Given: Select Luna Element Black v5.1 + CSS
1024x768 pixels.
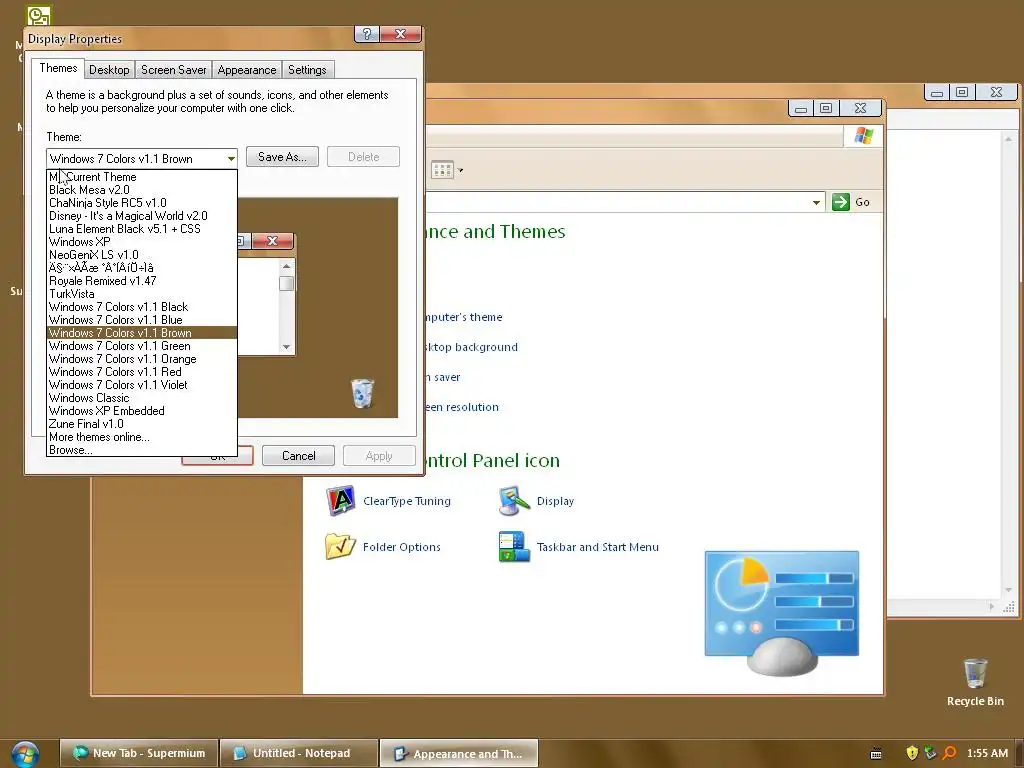Looking at the screenshot, I should tap(142, 229).
